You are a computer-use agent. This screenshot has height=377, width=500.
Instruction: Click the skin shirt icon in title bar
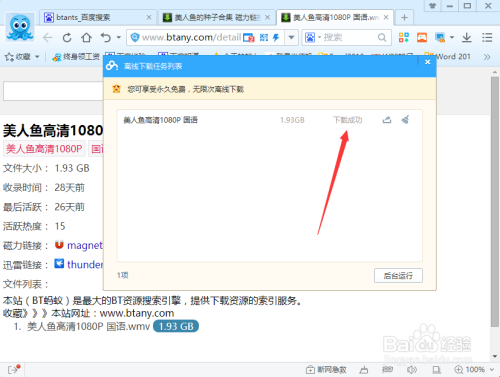click(432, 6)
